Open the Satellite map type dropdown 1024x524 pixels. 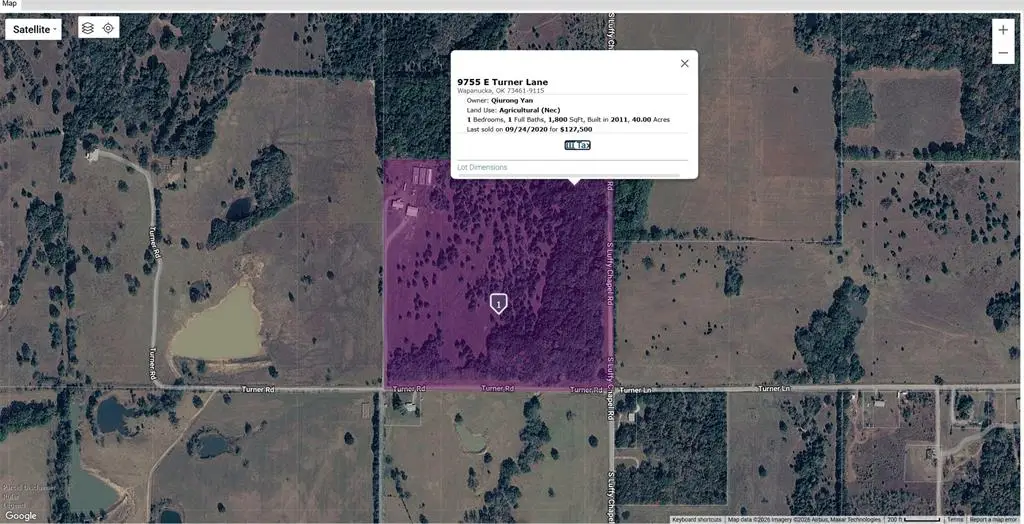click(33, 29)
